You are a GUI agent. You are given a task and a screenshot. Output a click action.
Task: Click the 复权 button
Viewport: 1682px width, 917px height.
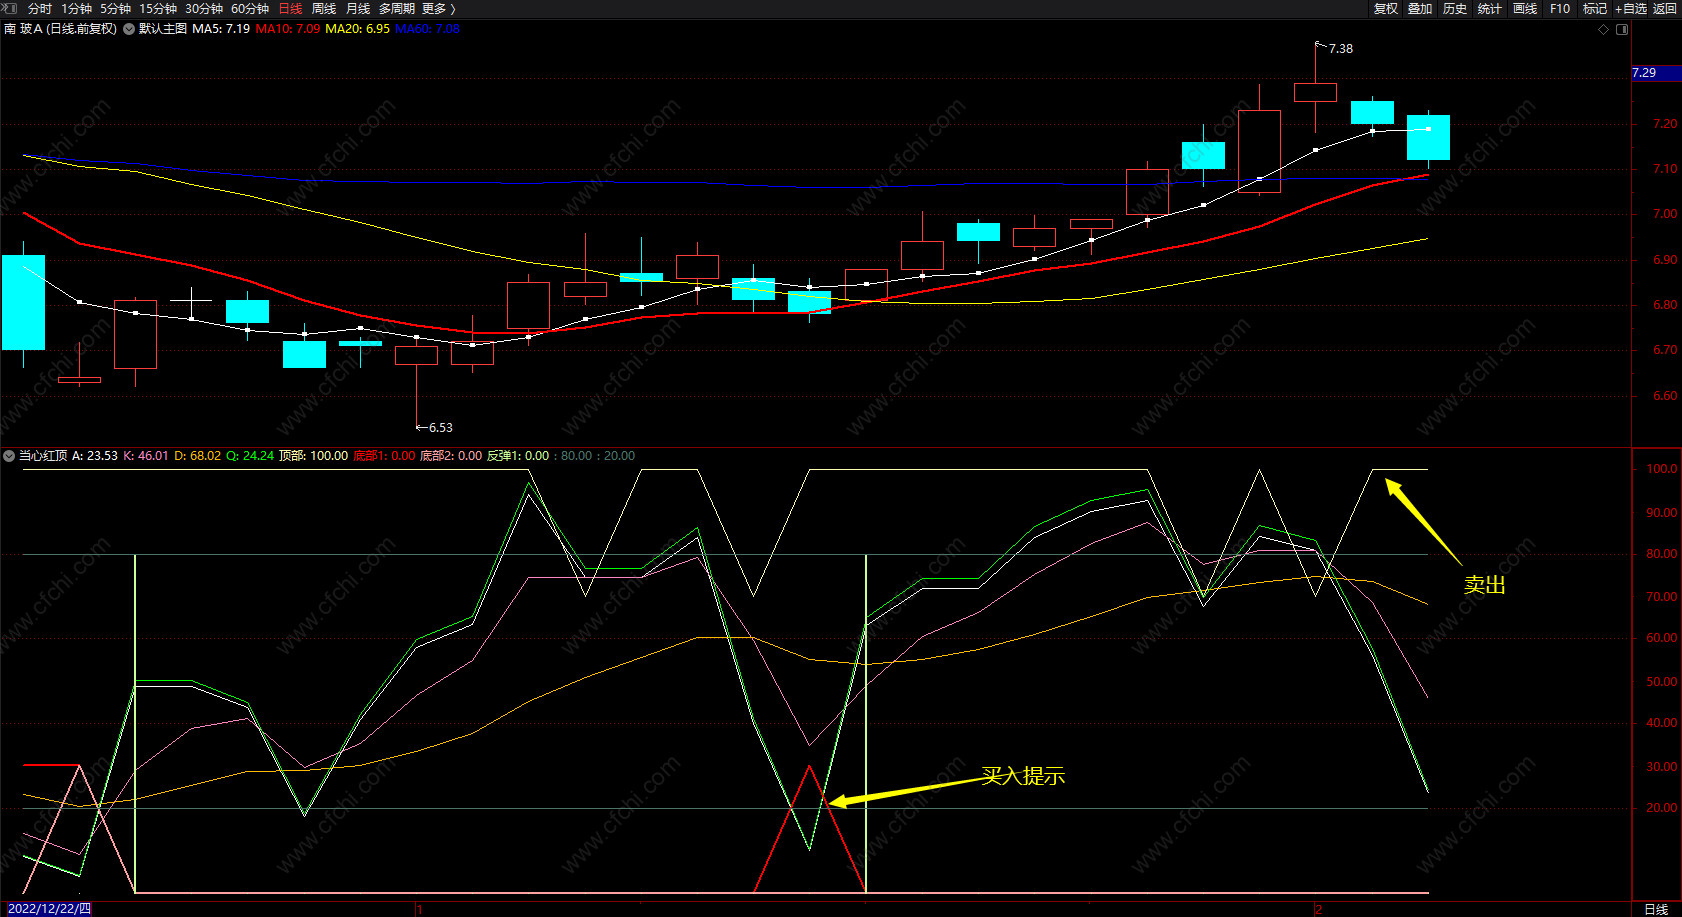[x=1386, y=8]
